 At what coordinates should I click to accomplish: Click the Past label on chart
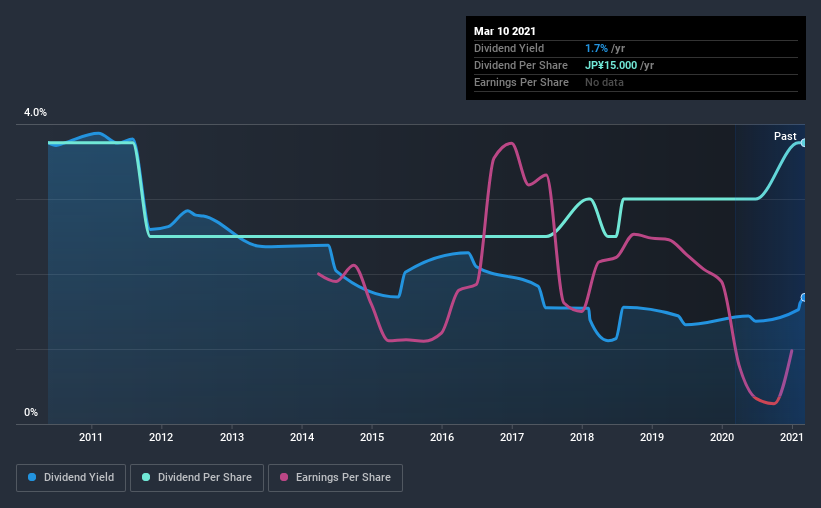[x=785, y=136]
